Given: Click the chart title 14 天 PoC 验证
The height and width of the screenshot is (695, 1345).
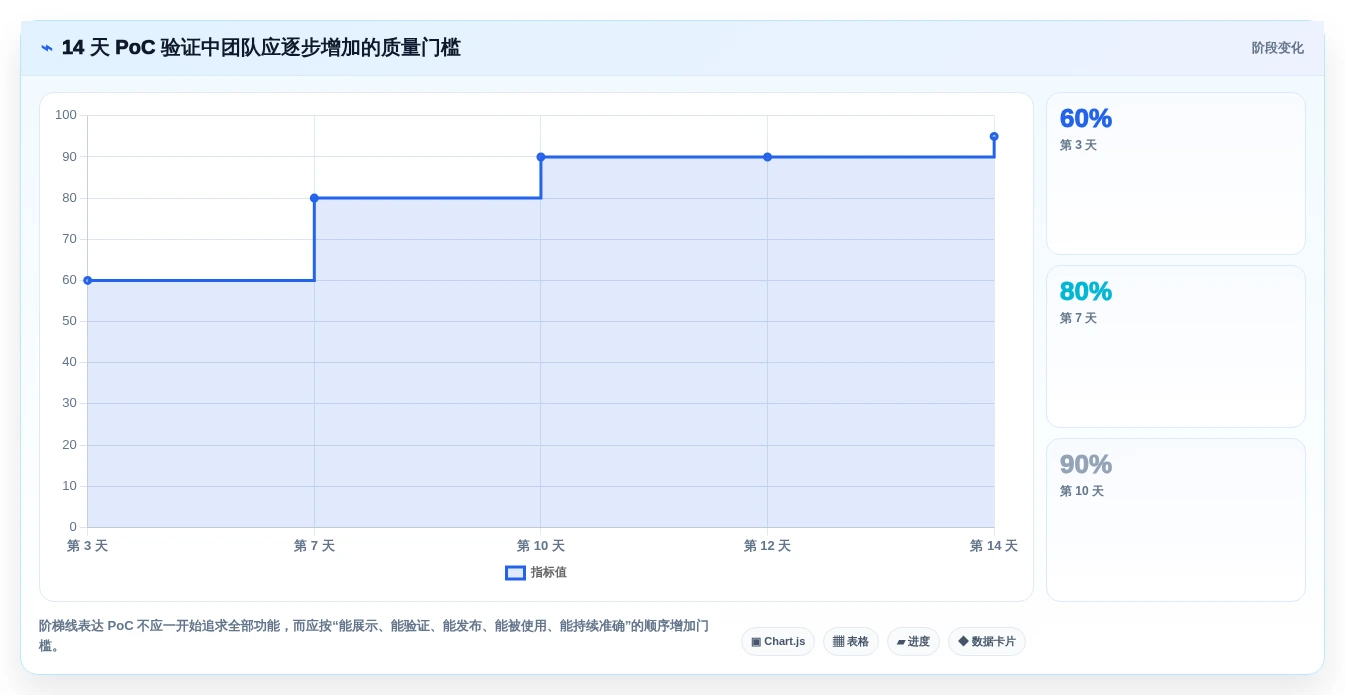Looking at the screenshot, I should point(261,48).
